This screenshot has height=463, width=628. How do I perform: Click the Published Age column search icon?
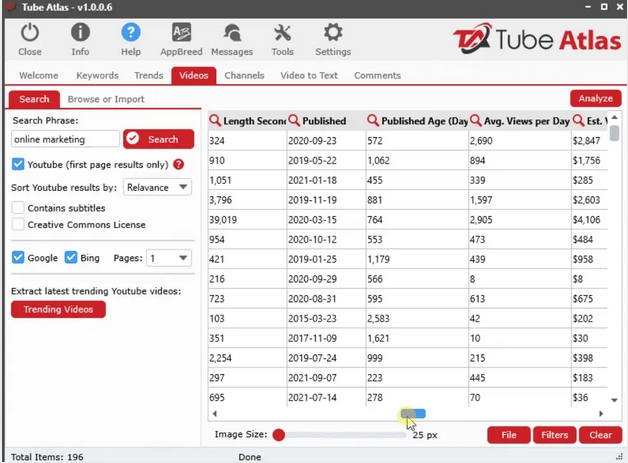pyautogui.click(x=373, y=120)
